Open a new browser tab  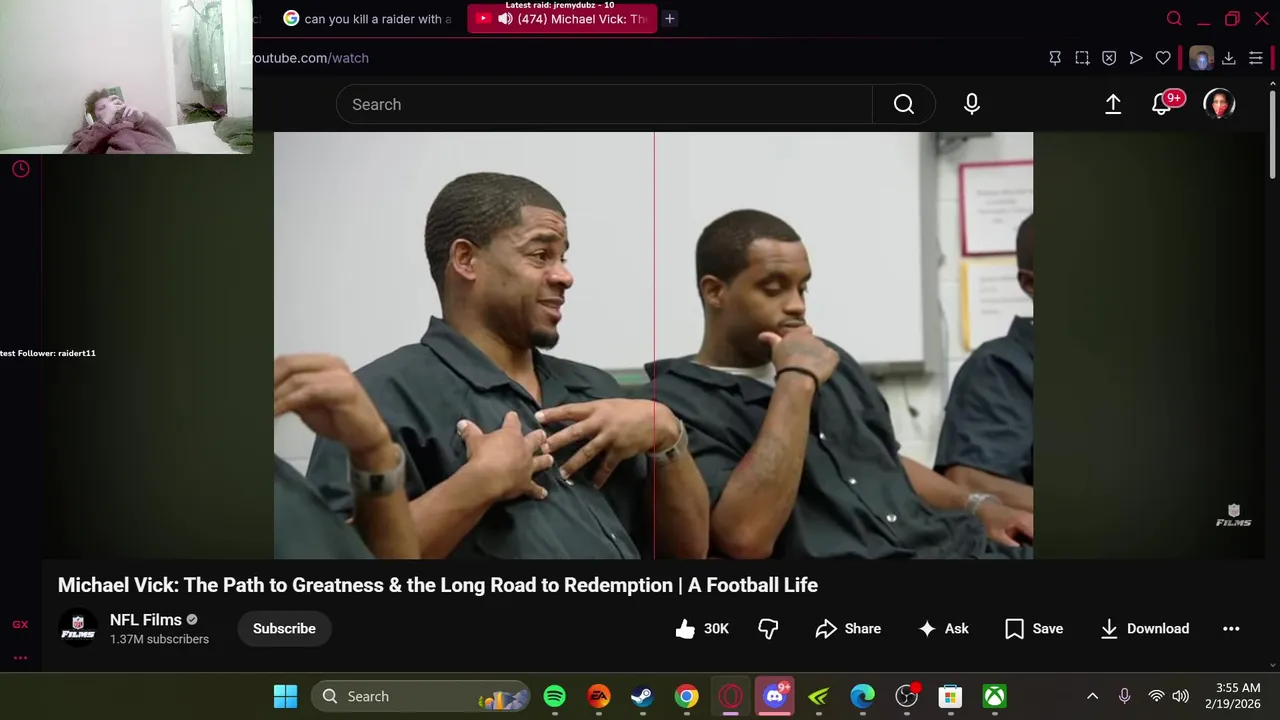pos(670,18)
